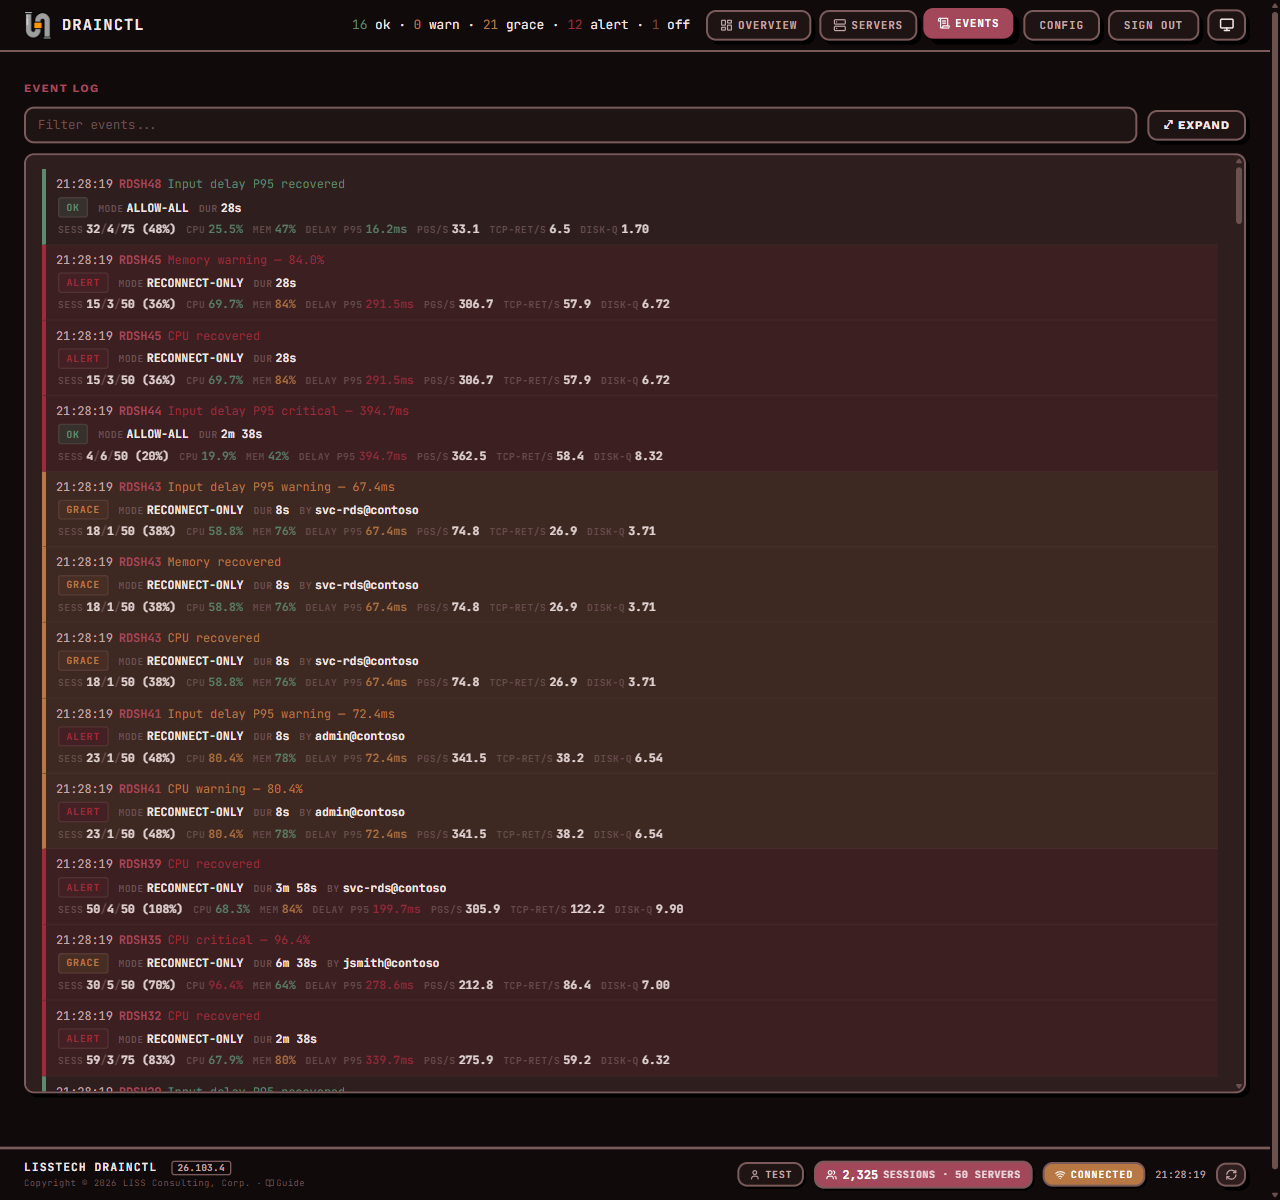
Task: Select RDSH43 Input delay P95 warning event
Action: (x=630, y=509)
